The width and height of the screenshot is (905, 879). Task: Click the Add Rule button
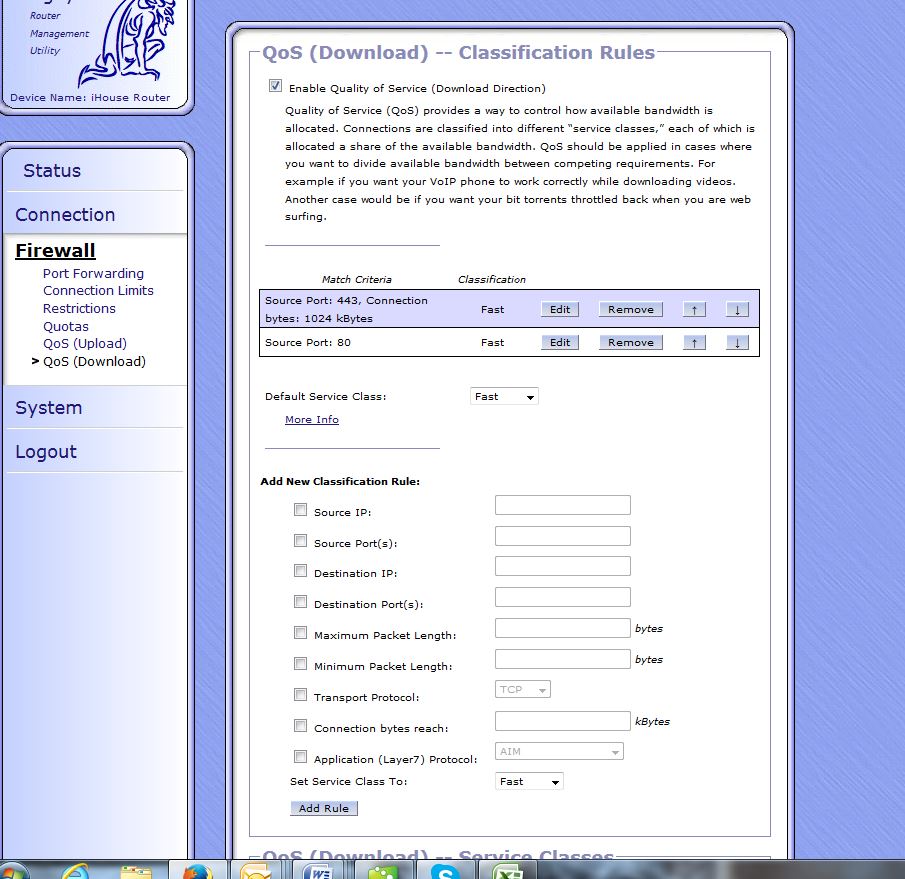pyautogui.click(x=323, y=808)
